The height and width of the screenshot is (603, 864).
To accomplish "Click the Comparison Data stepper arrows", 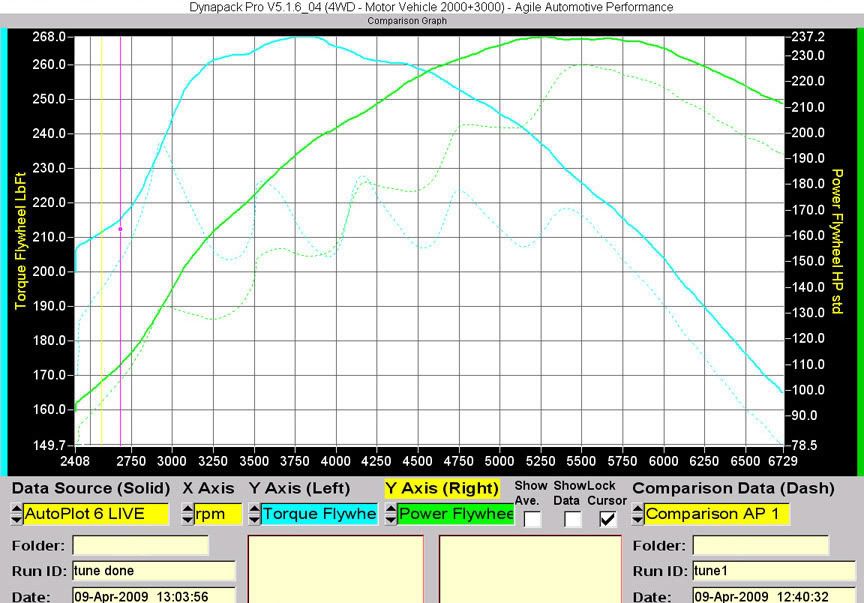I will pyautogui.click(x=638, y=514).
